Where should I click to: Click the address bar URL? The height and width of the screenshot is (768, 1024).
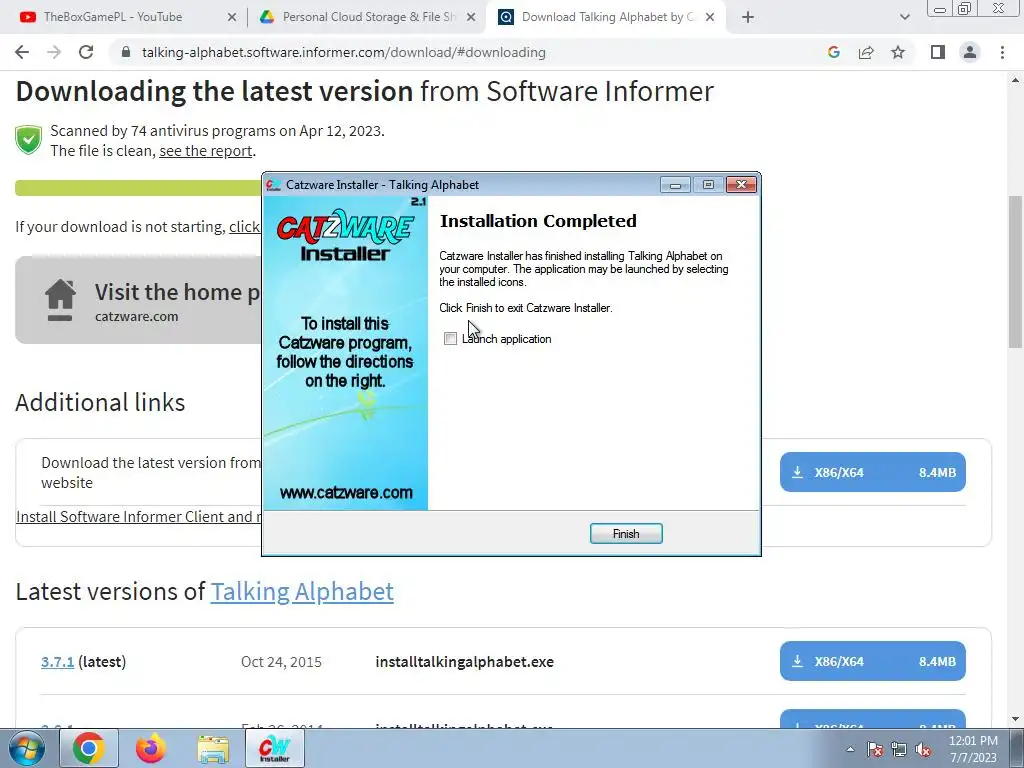[x=344, y=52]
